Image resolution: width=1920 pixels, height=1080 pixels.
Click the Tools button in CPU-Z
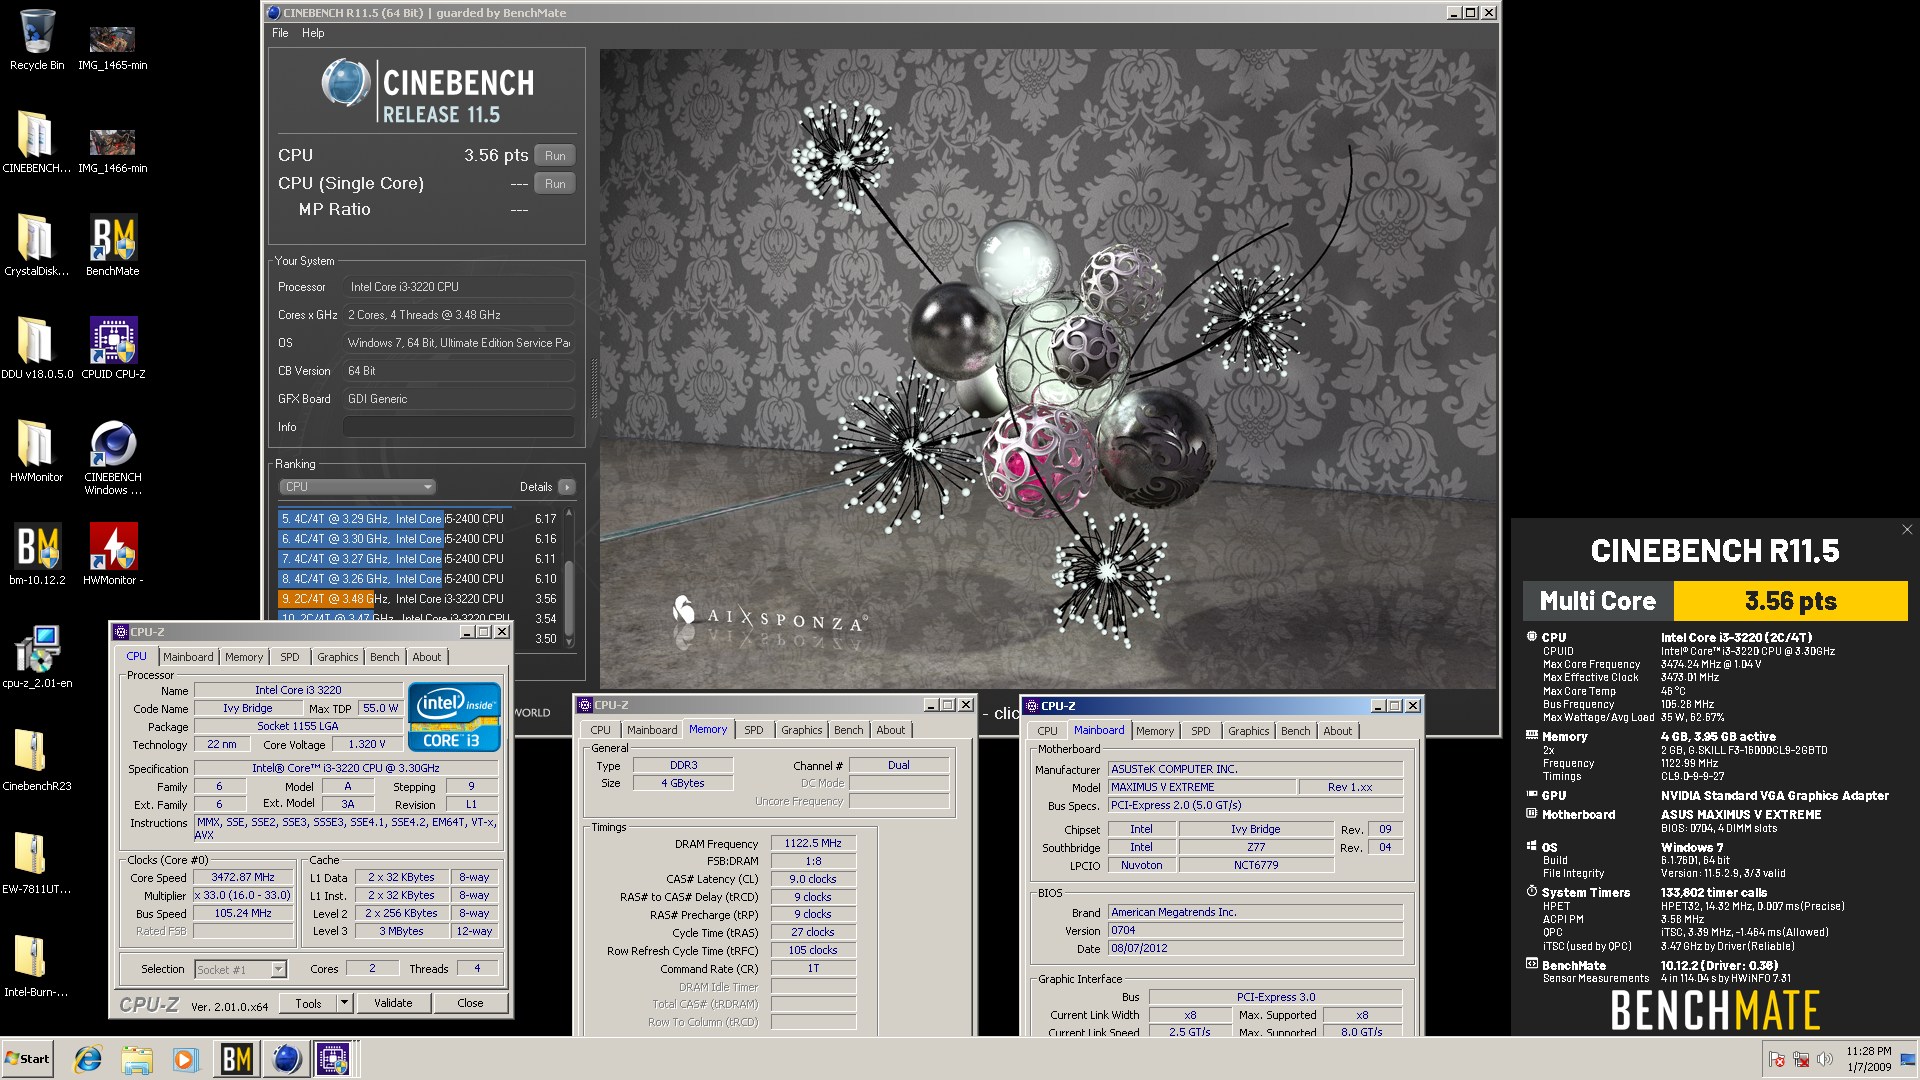[x=308, y=1003]
